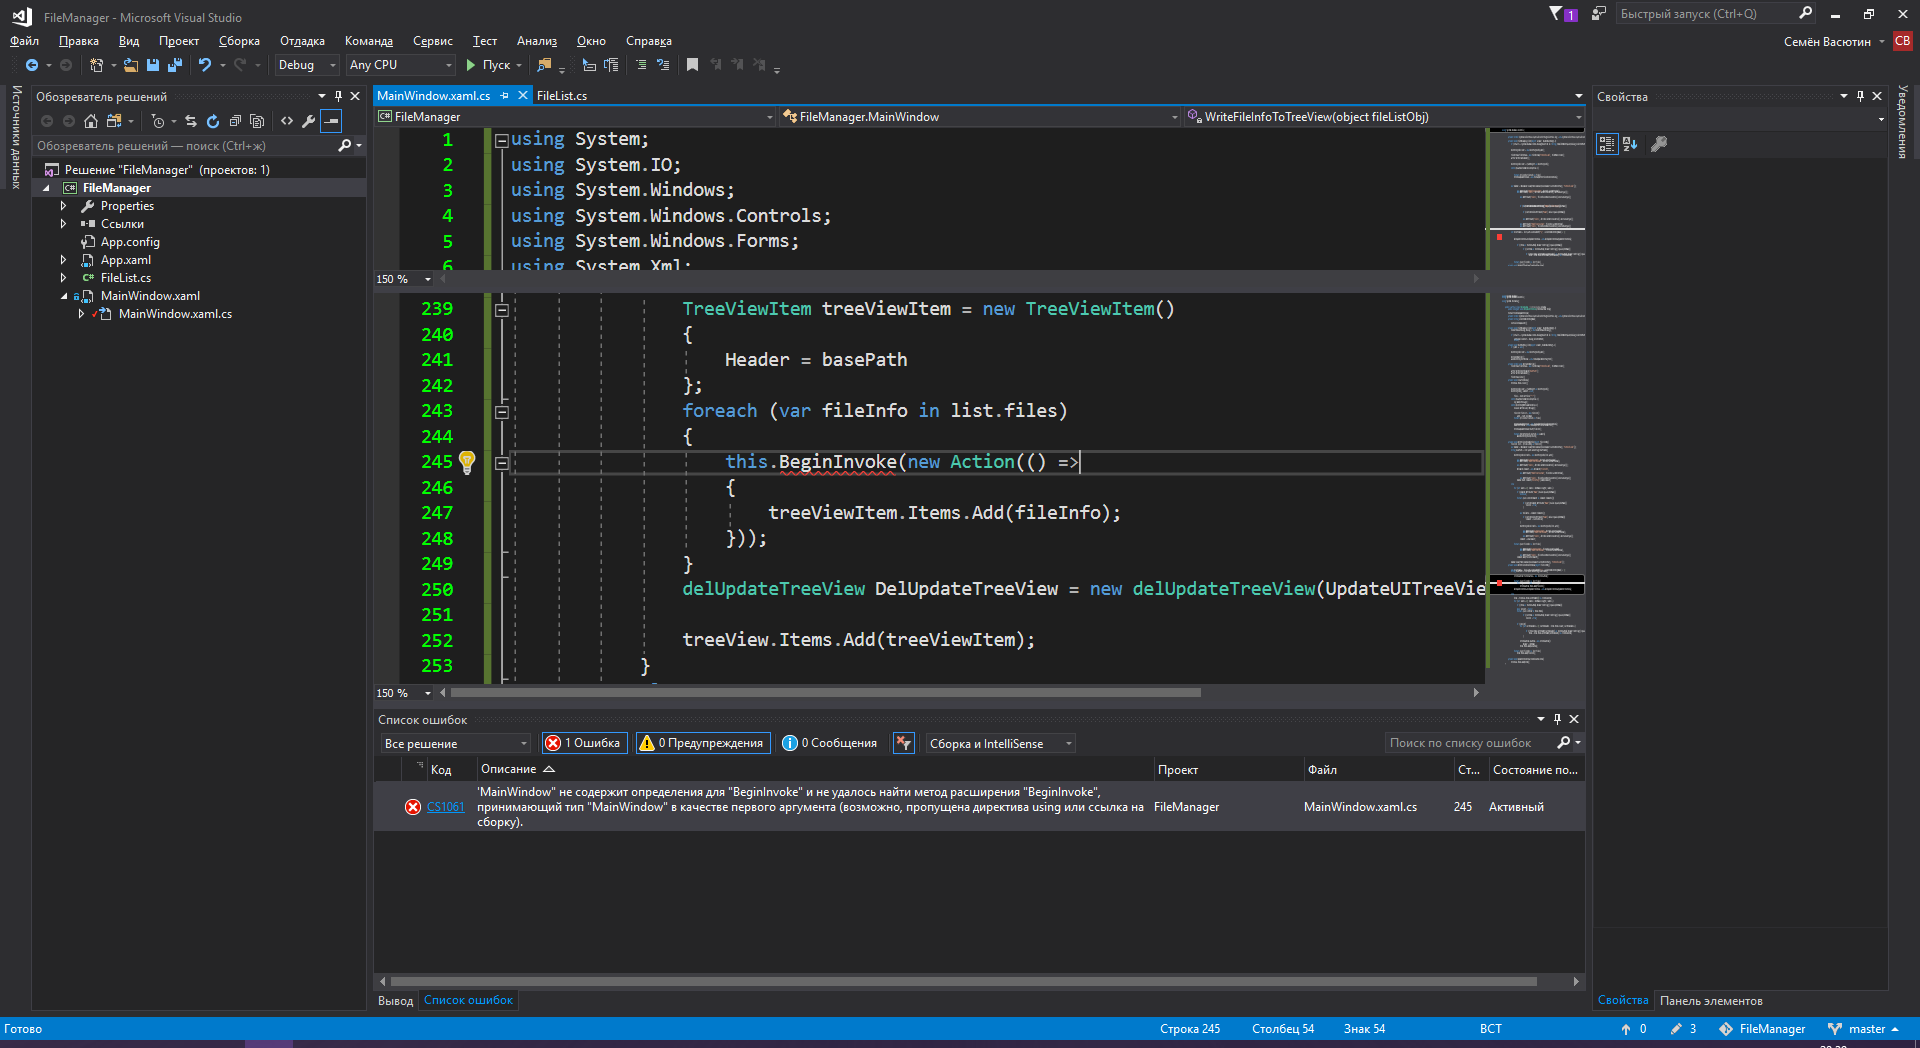Click the unpublished commits indicator in the status bar
This screenshot has height=1048, width=1920.
(x=1634, y=1029)
